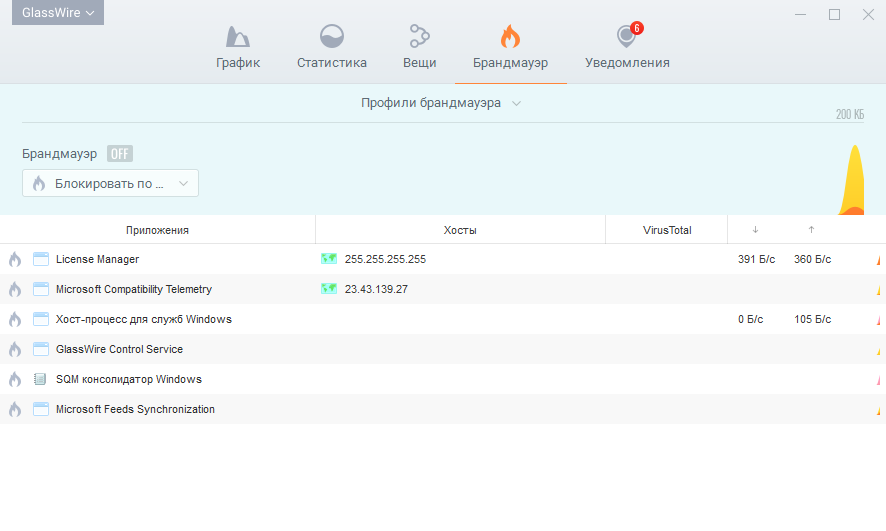Sort by the VirusTotal column header

[x=667, y=230]
